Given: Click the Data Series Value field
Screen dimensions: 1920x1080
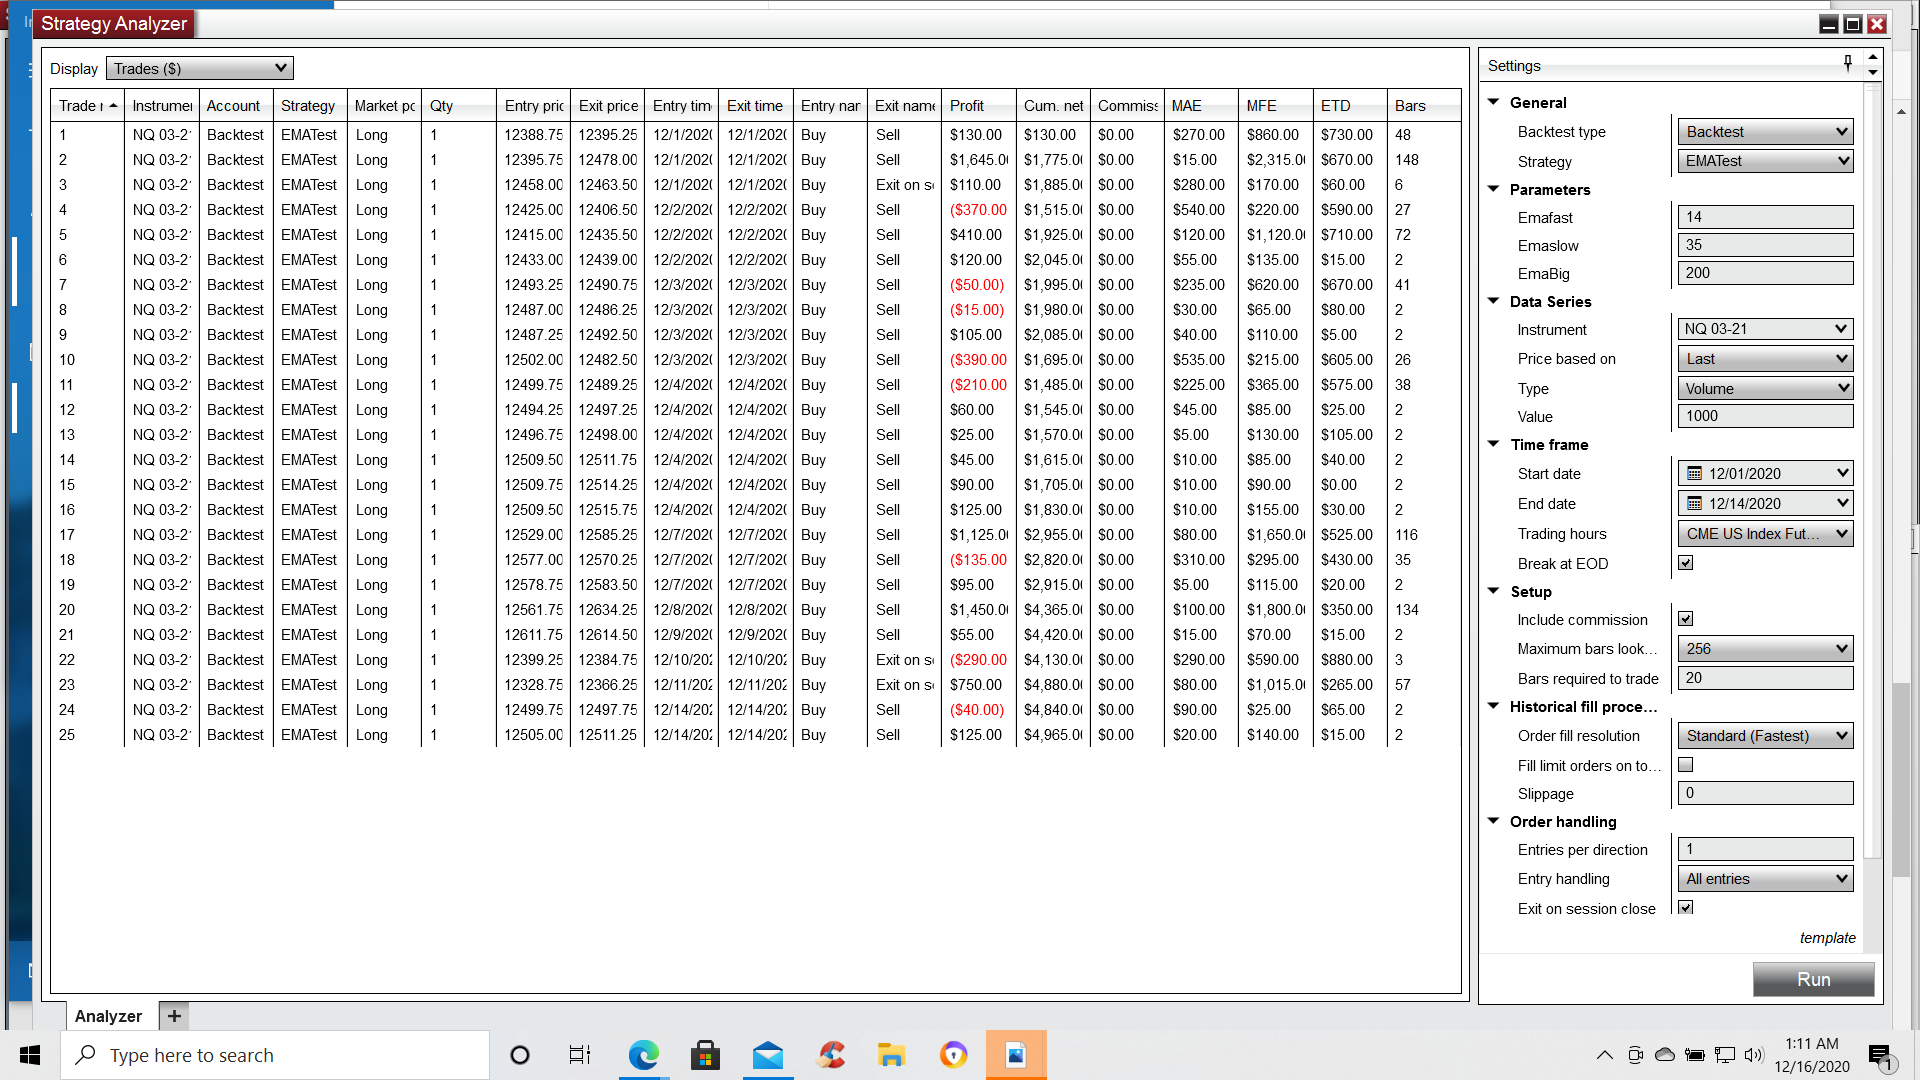Looking at the screenshot, I should [1765, 416].
